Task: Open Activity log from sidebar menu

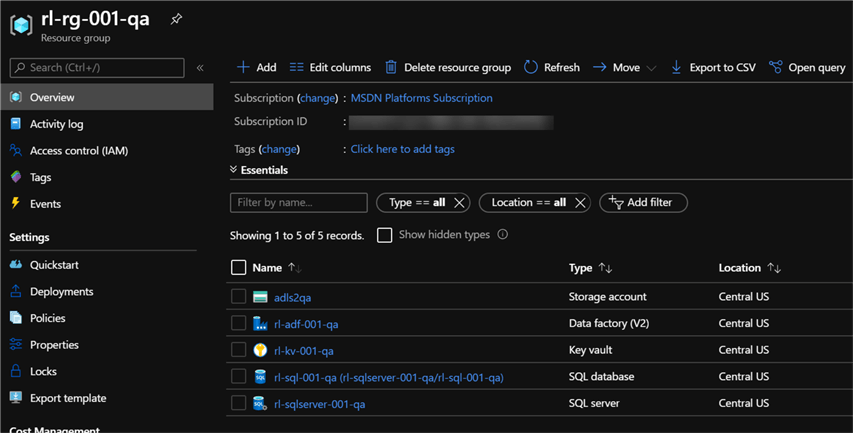Action: 56,124
